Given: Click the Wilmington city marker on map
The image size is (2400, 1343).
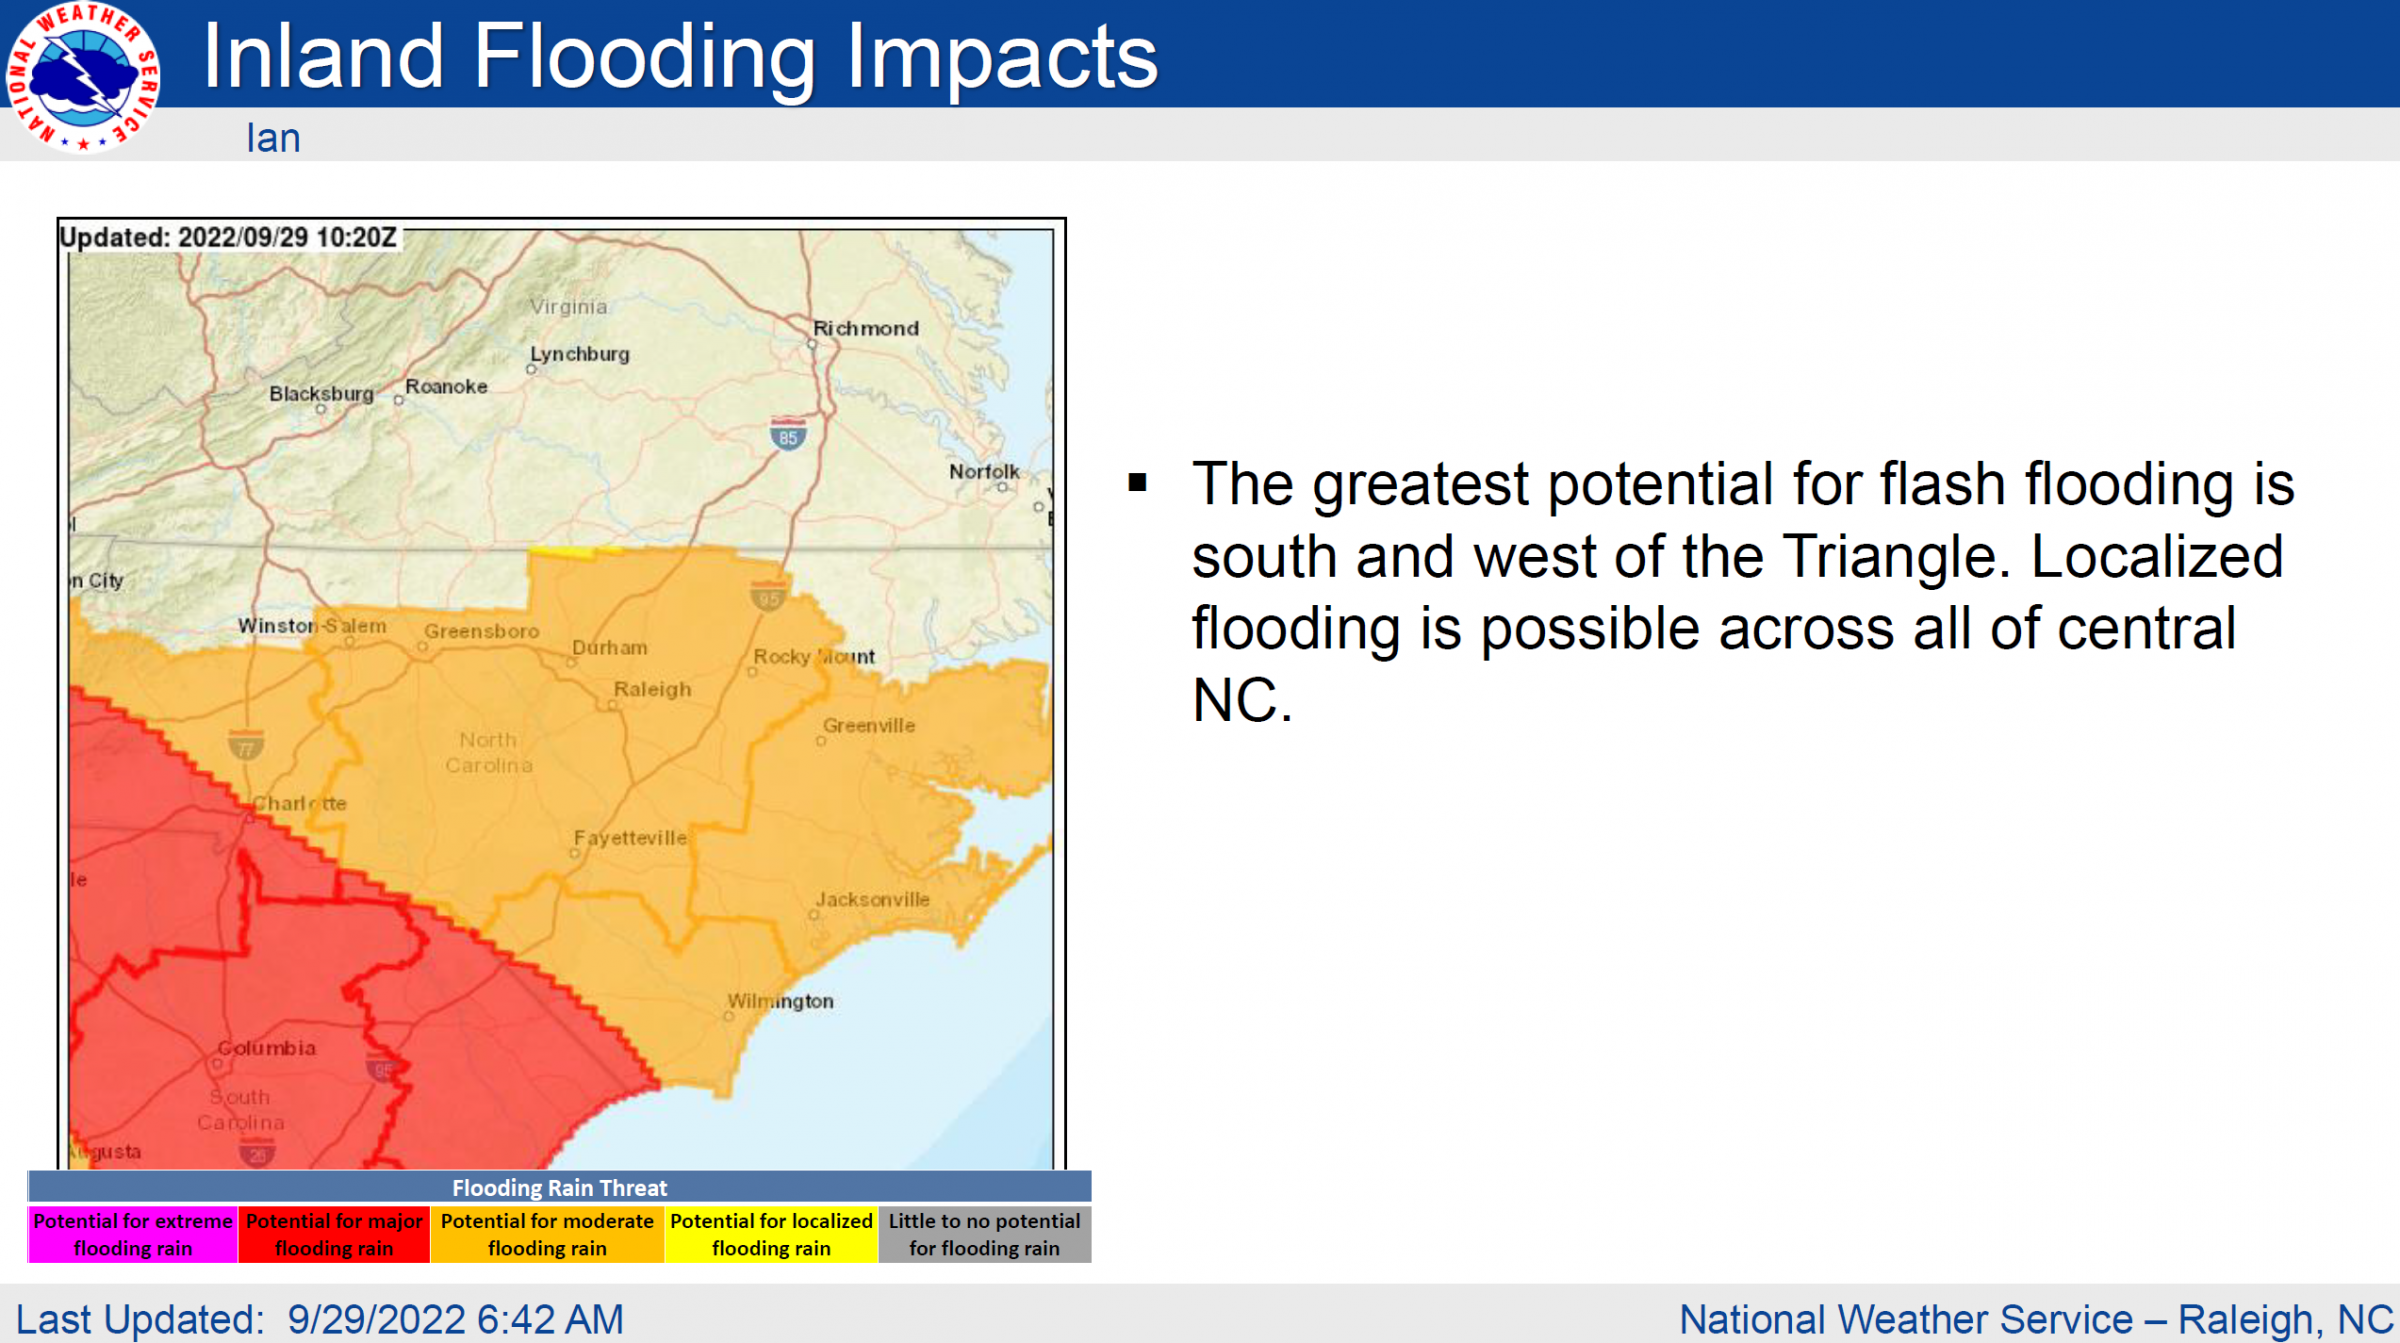Looking at the screenshot, I should [x=729, y=1017].
